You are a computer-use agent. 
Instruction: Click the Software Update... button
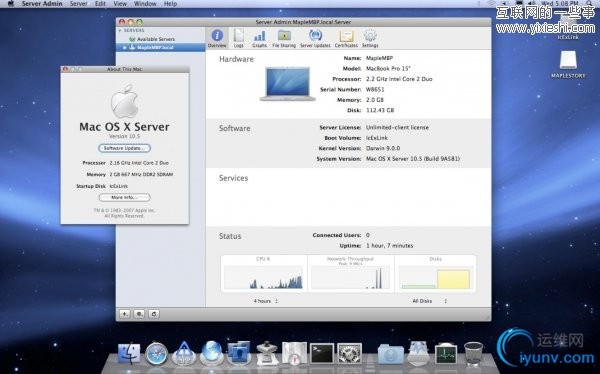click(124, 148)
